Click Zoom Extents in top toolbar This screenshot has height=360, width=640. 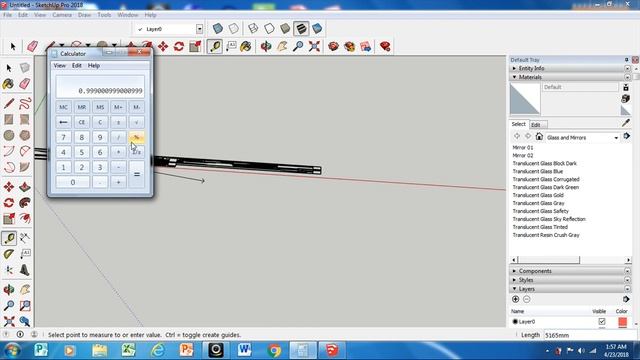314,46
